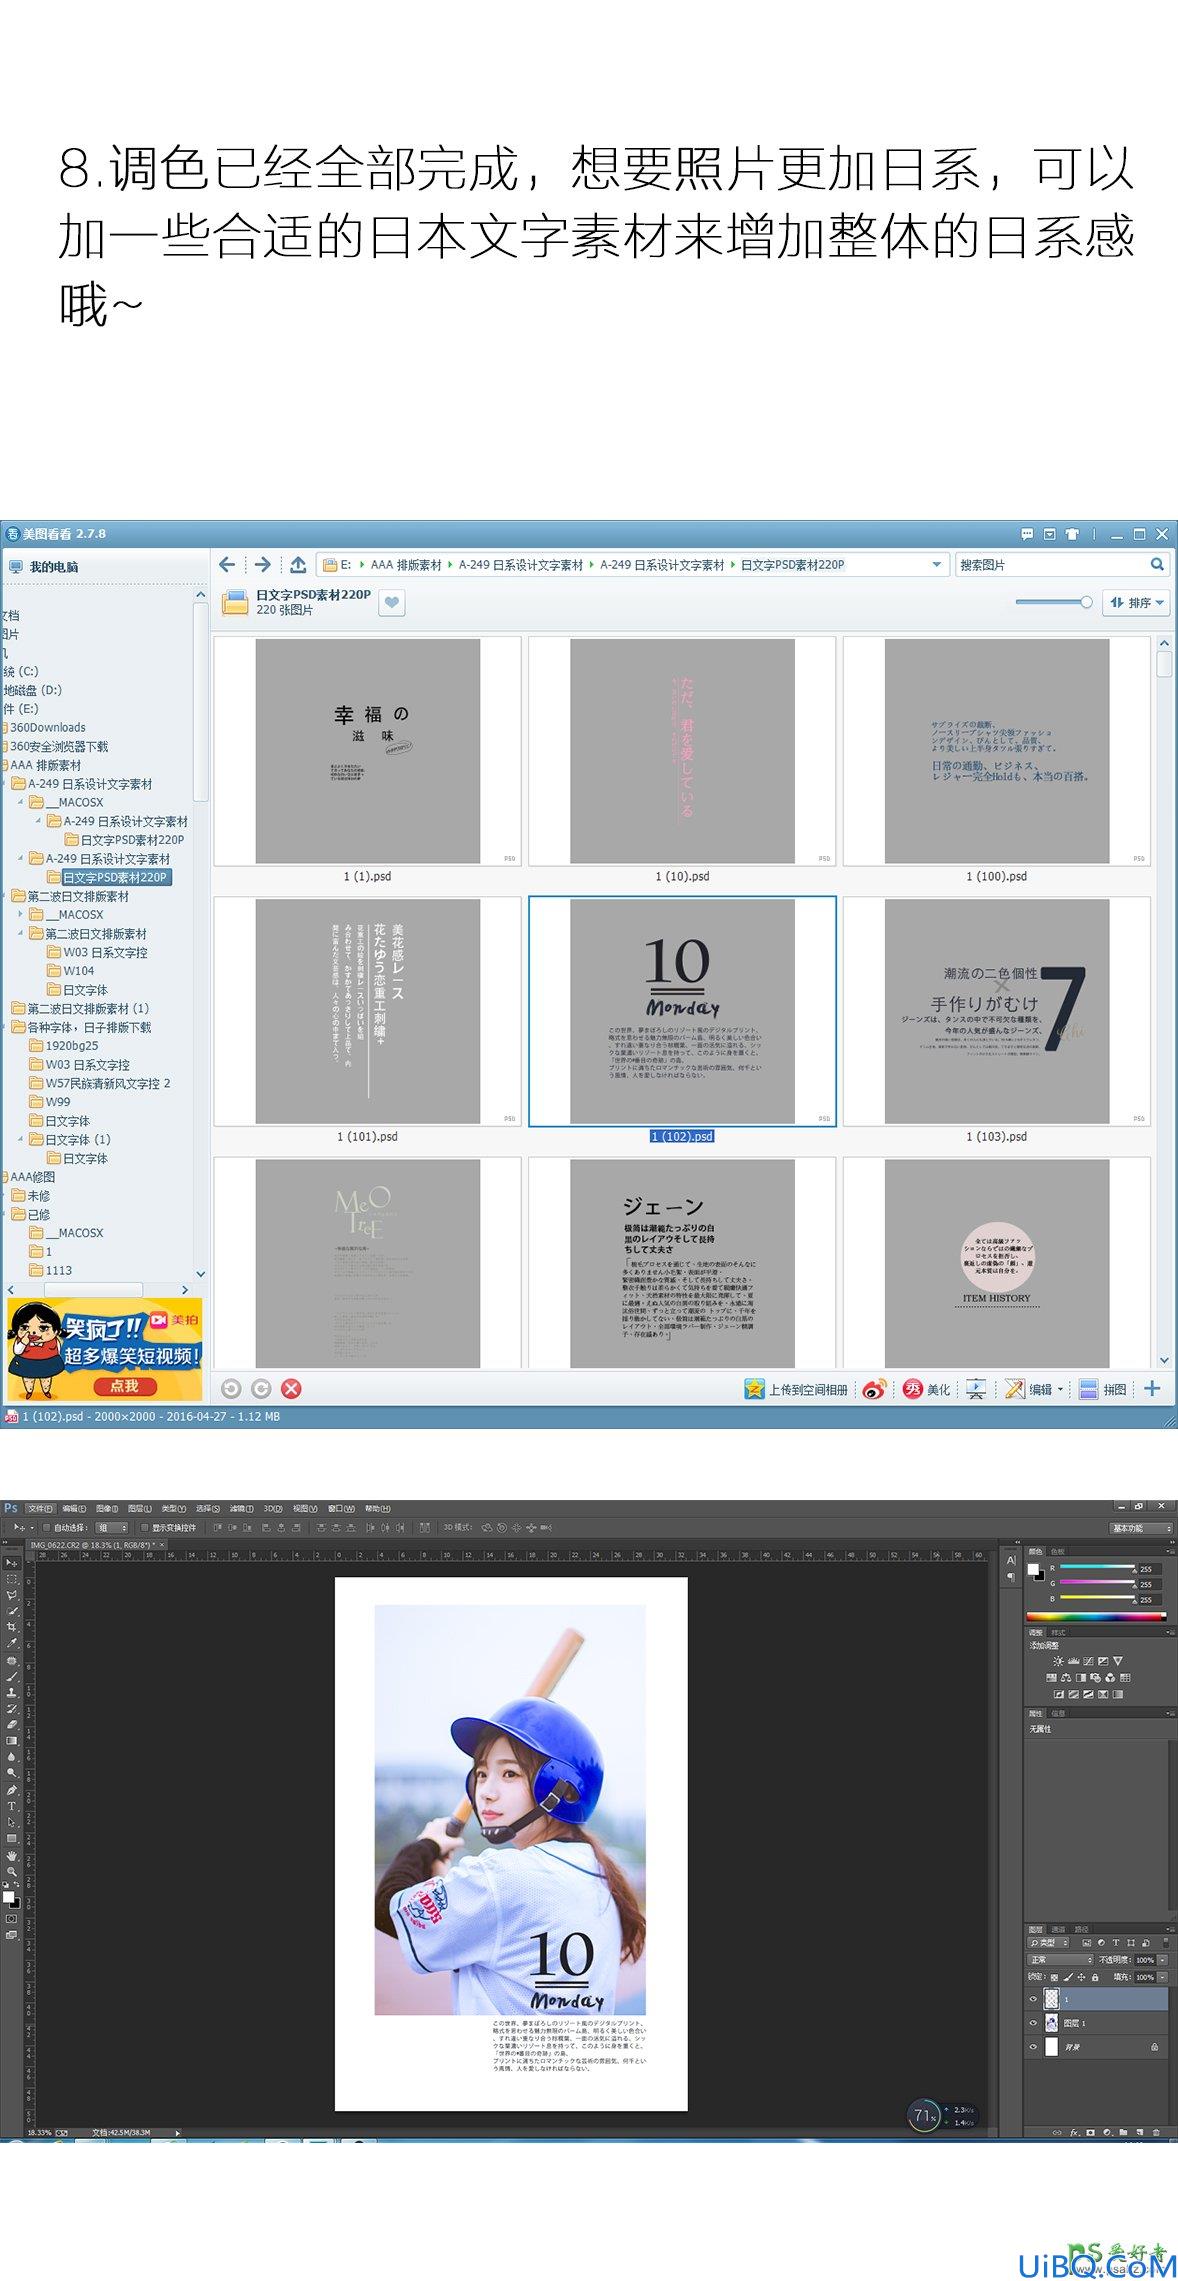The image size is (1178, 2281).
Task: Click the 点我 ad button
Action: click(124, 1386)
